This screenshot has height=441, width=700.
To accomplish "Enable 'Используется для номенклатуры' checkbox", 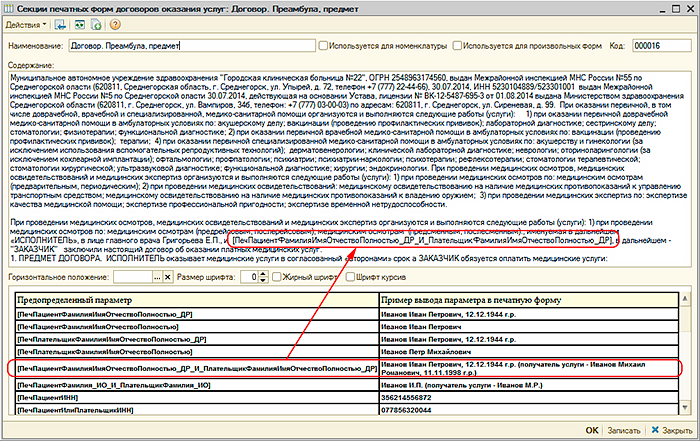I will pos(320,46).
